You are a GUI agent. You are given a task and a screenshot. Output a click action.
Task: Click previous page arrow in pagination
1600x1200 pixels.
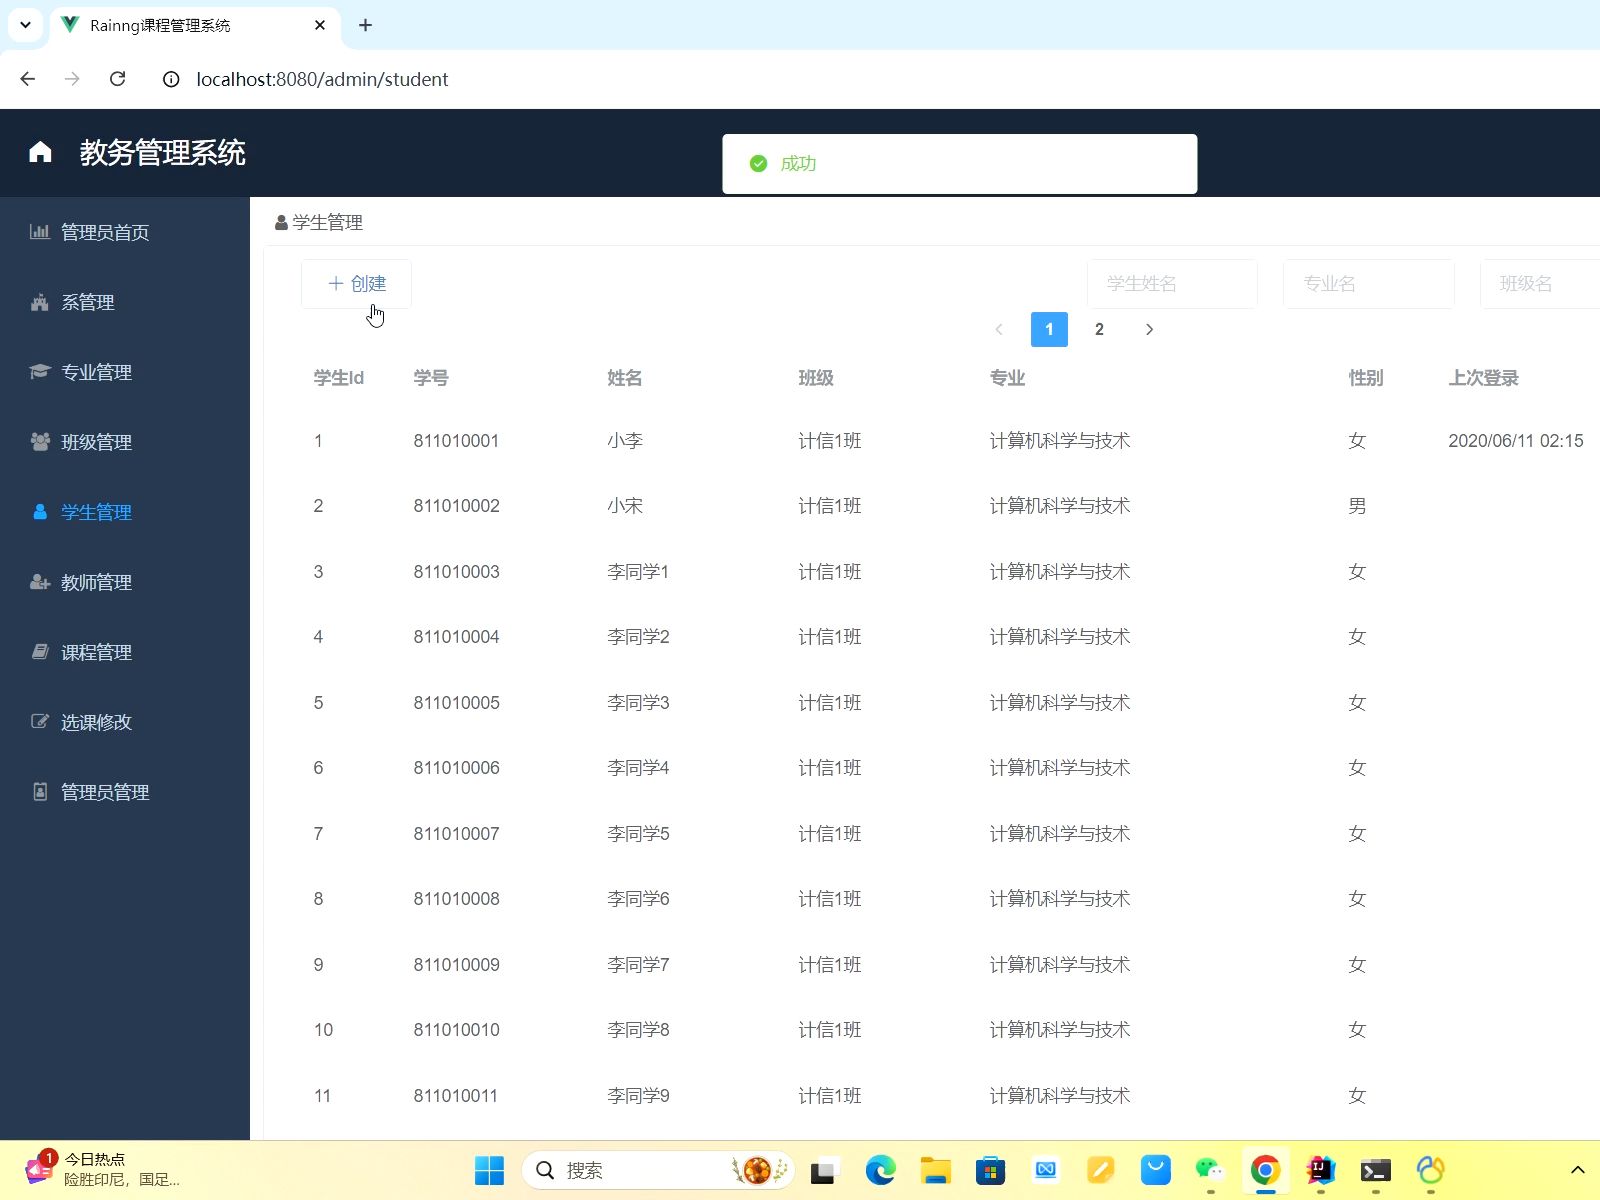pos(998,329)
